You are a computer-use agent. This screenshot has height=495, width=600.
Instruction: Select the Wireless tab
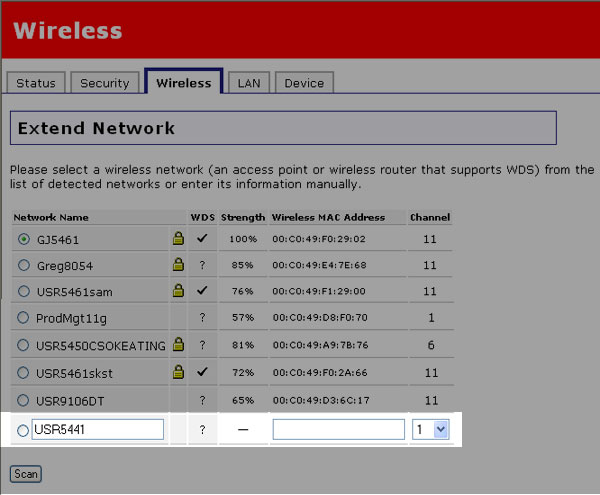click(x=184, y=81)
